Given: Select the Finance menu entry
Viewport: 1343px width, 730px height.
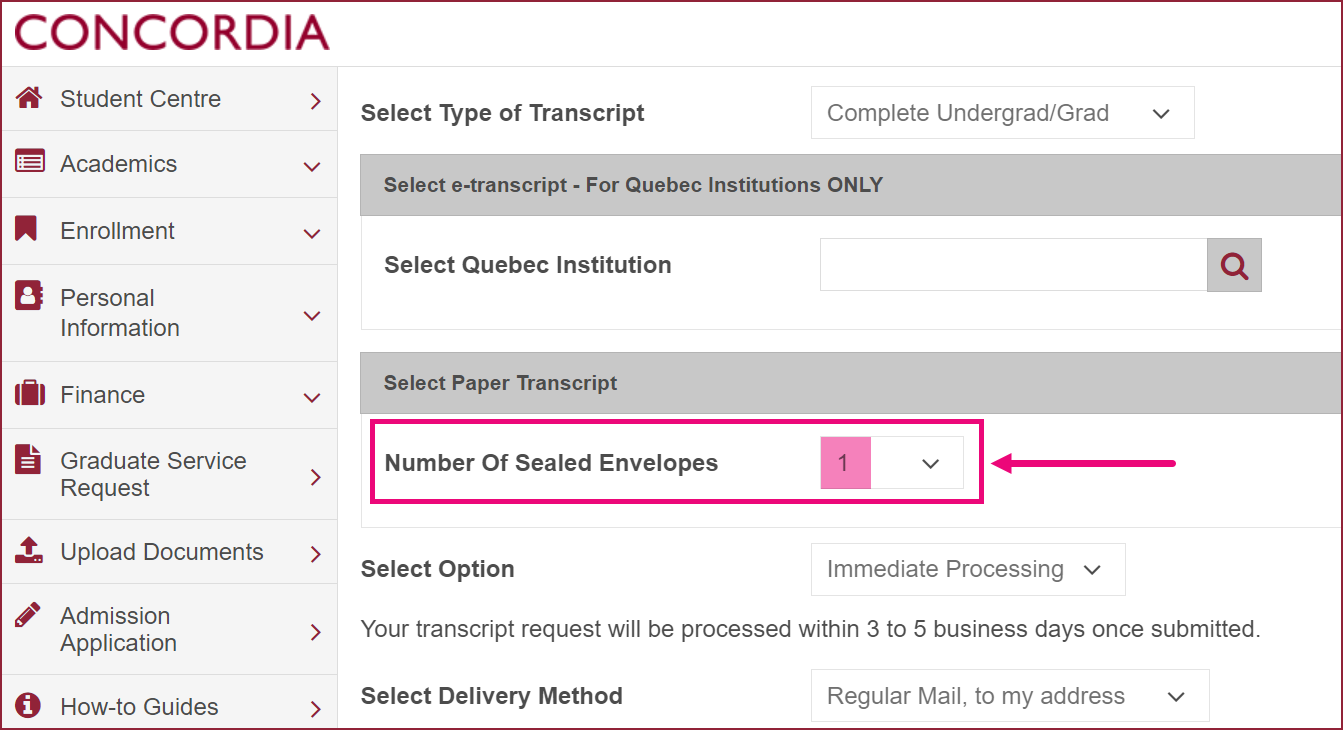Looking at the screenshot, I should [102, 394].
